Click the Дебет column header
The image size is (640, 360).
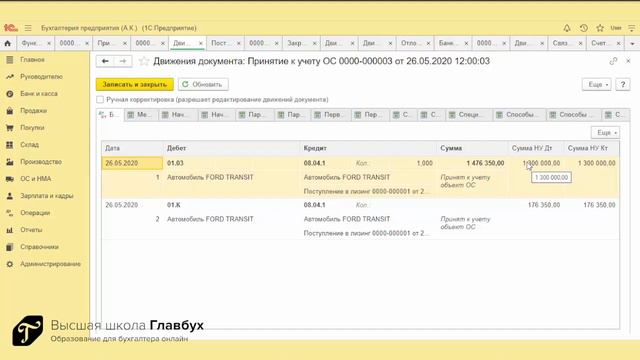[x=231, y=148]
